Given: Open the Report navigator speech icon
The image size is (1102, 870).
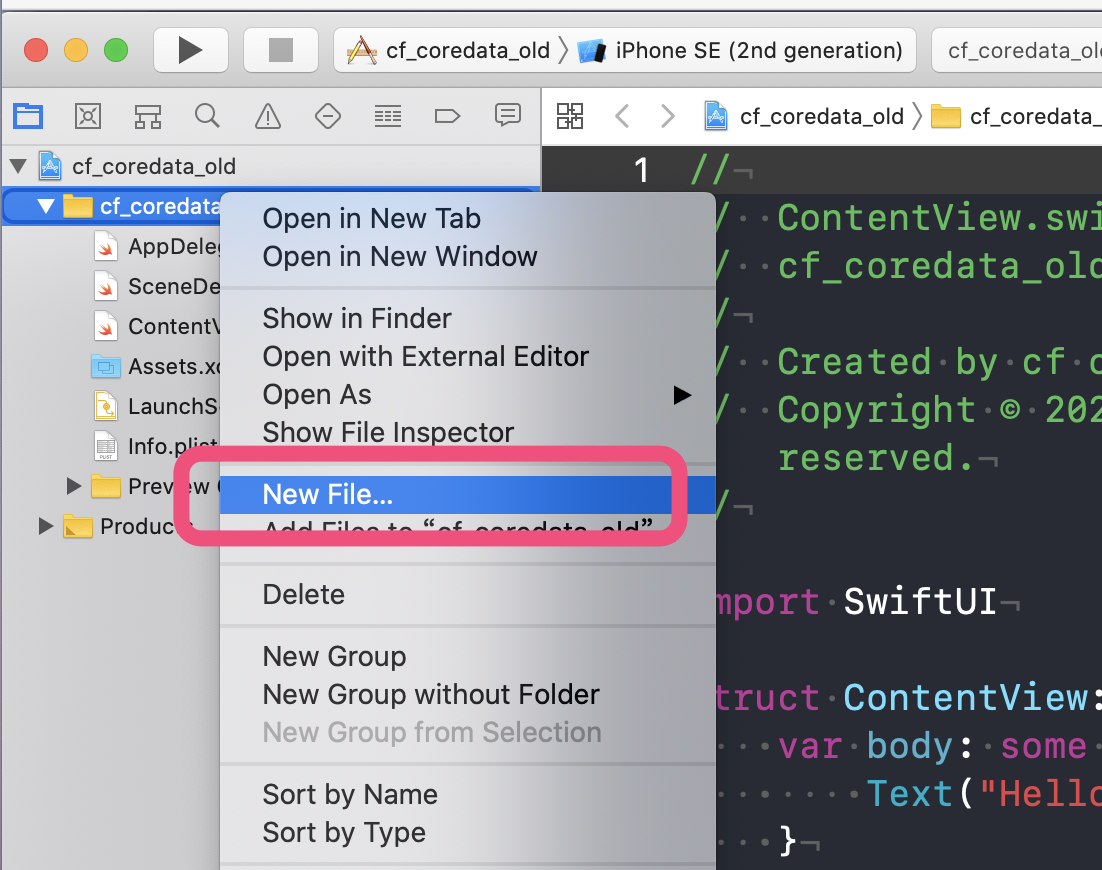Looking at the screenshot, I should point(507,115).
